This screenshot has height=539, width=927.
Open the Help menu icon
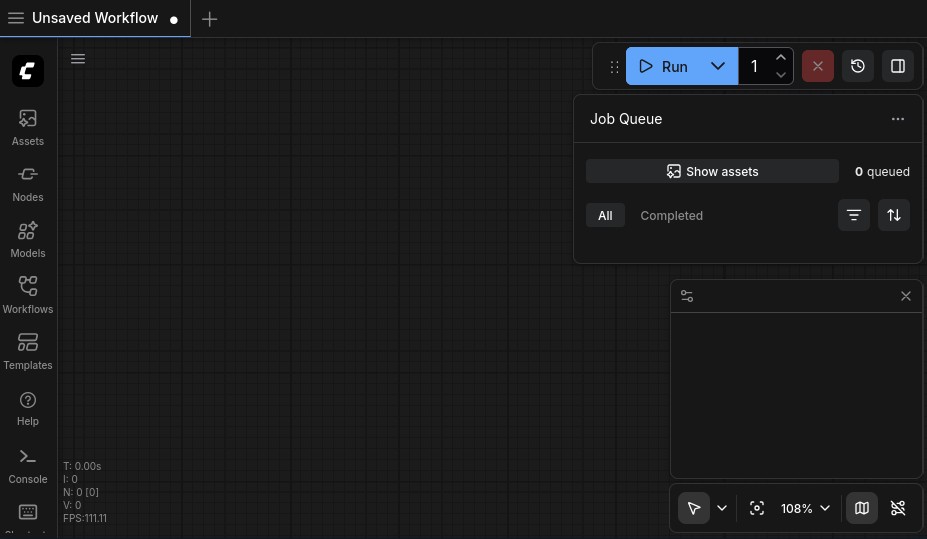(x=28, y=407)
